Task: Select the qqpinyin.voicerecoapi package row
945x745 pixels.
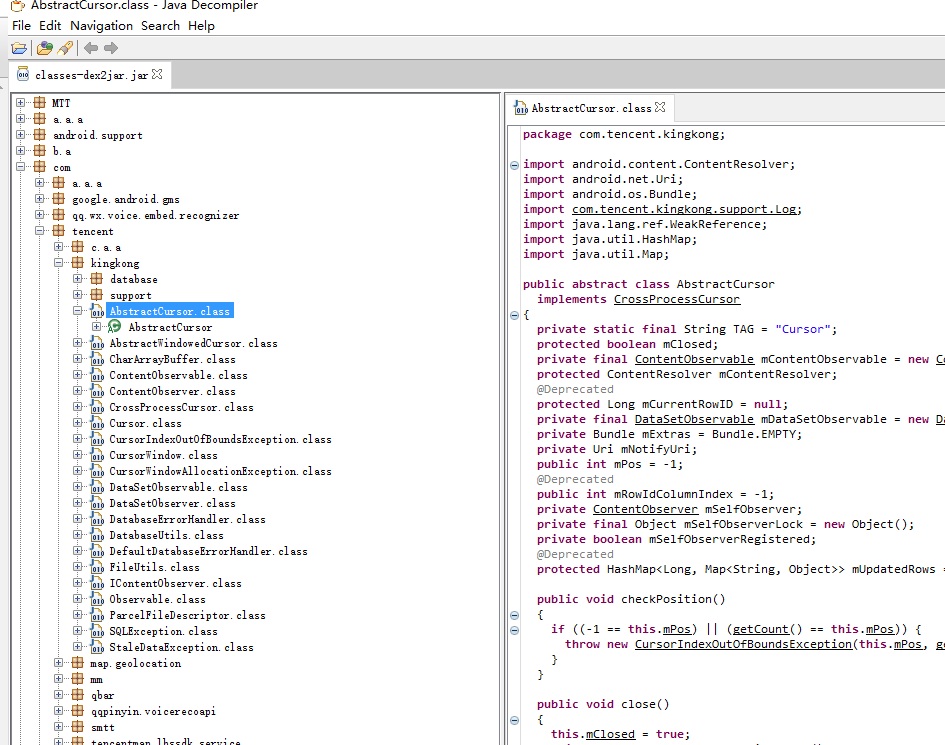Action: point(153,711)
